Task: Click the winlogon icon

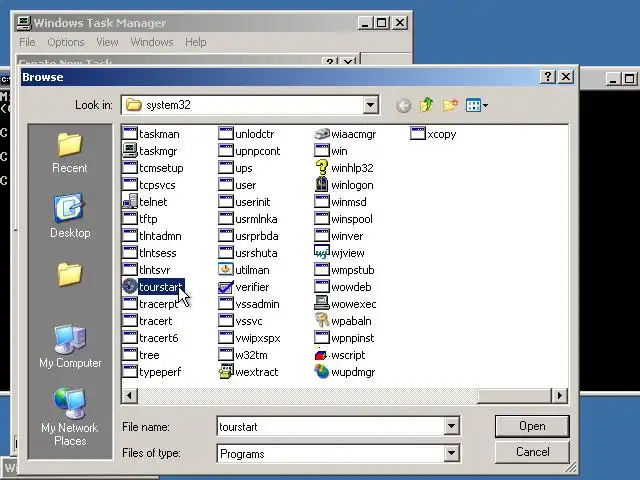Action: point(322,184)
